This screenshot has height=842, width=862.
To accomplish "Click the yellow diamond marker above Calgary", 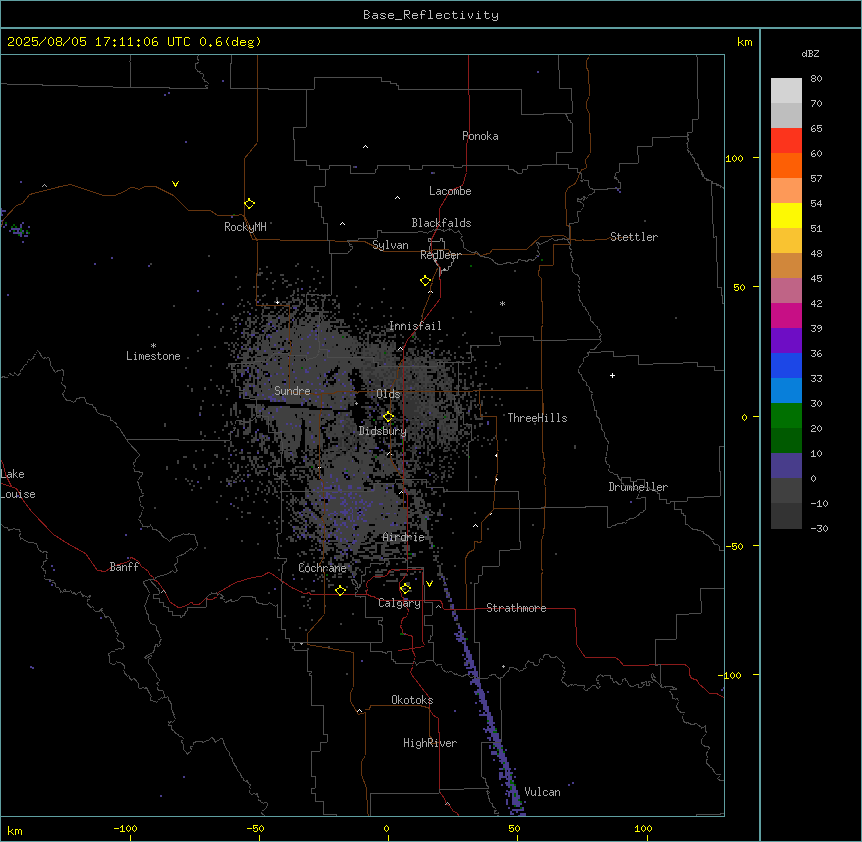I will [x=405, y=589].
